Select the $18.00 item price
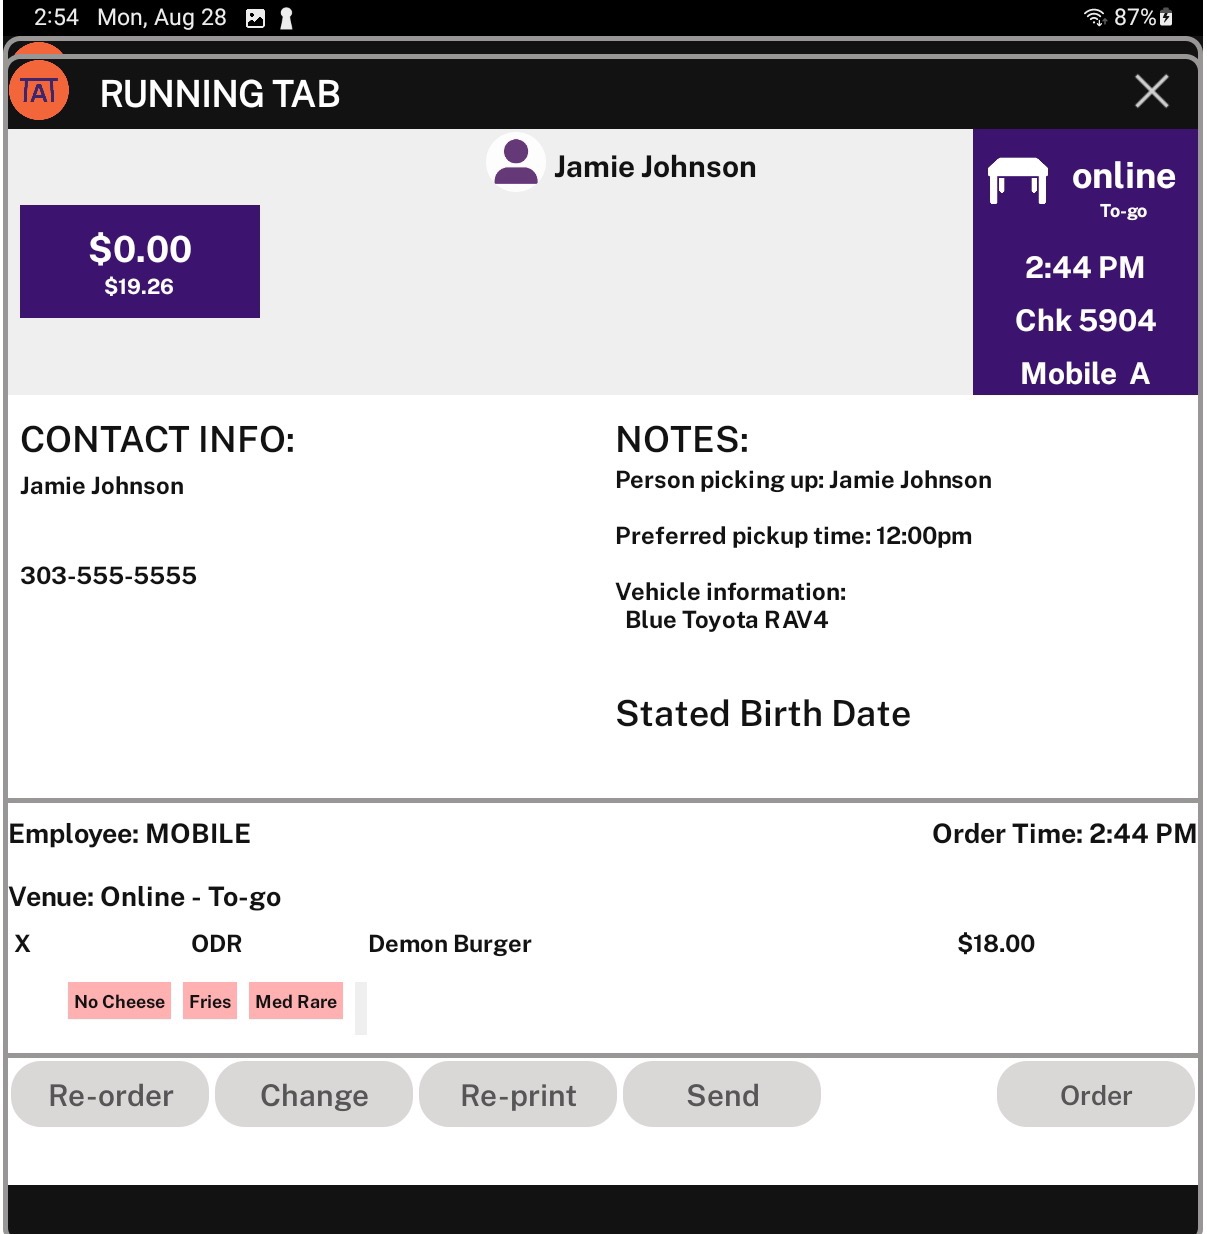The width and height of the screenshot is (1207, 1234). (x=996, y=943)
